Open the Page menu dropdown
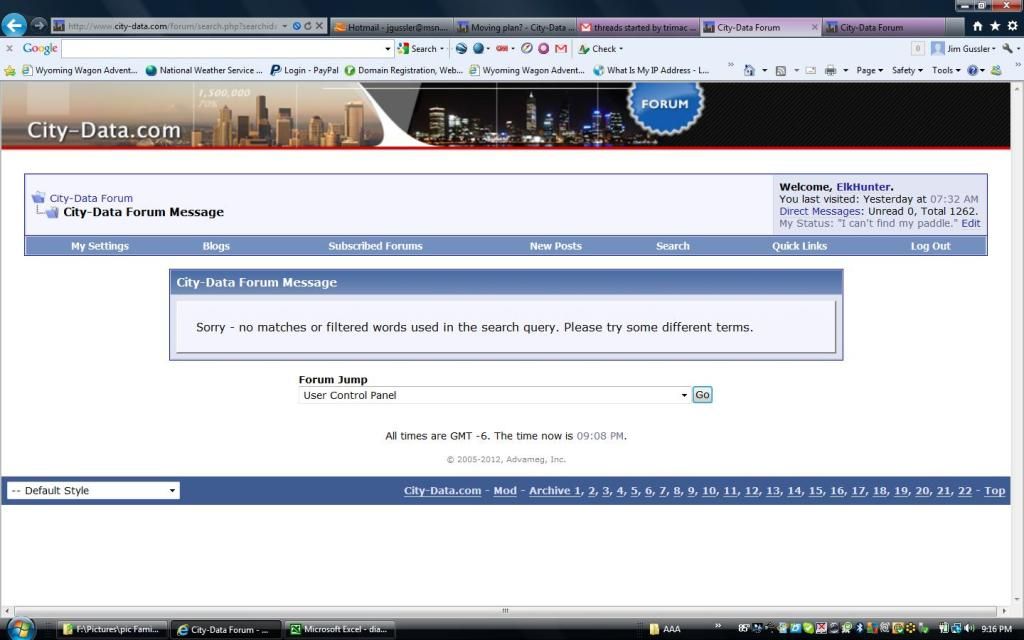Image resolution: width=1024 pixels, height=640 pixels. [869, 71]
